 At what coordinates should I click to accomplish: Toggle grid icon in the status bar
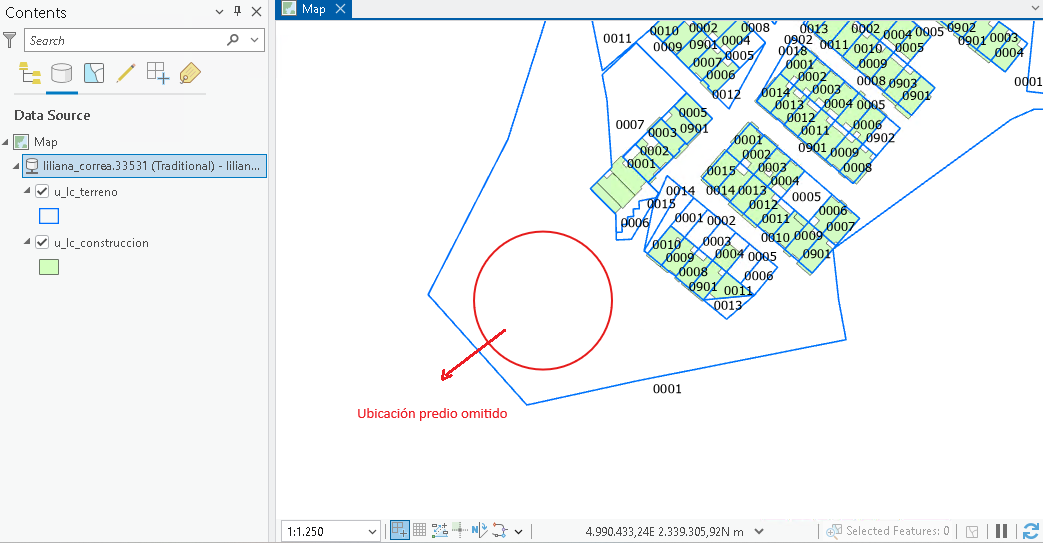point(419,530)
